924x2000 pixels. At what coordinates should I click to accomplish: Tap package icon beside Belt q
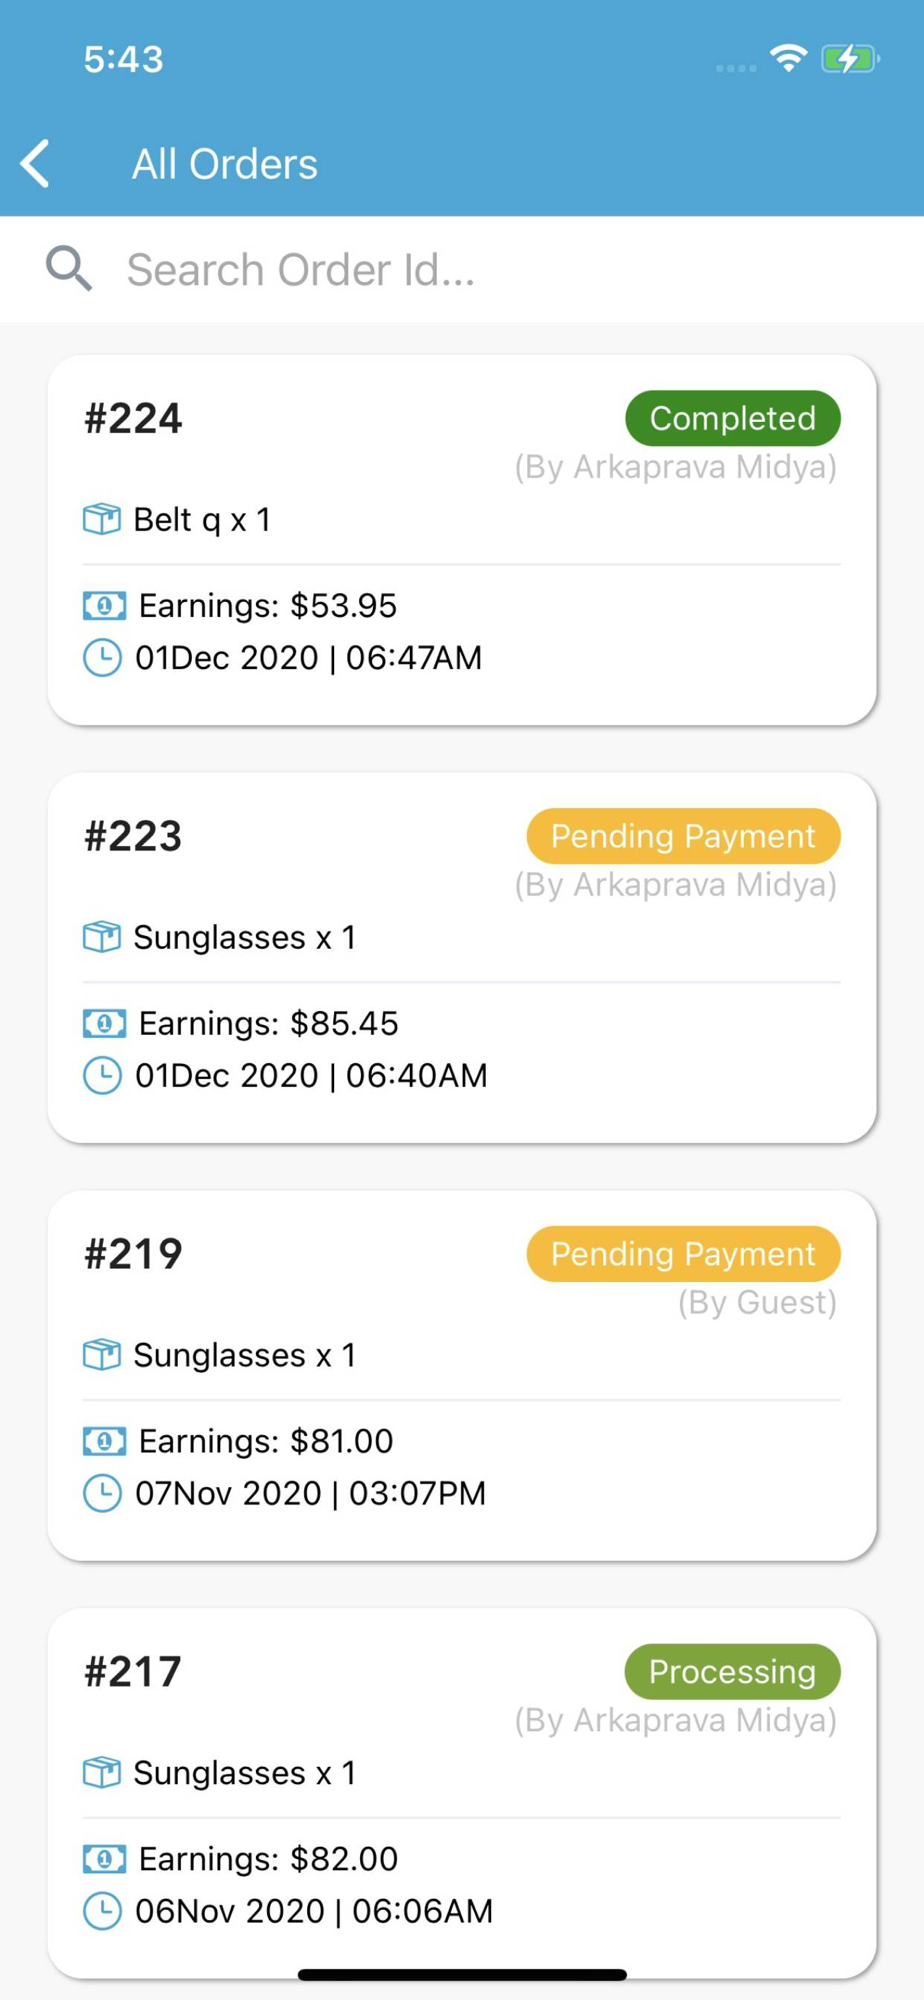pyautogui.click(x=102, y=519)
